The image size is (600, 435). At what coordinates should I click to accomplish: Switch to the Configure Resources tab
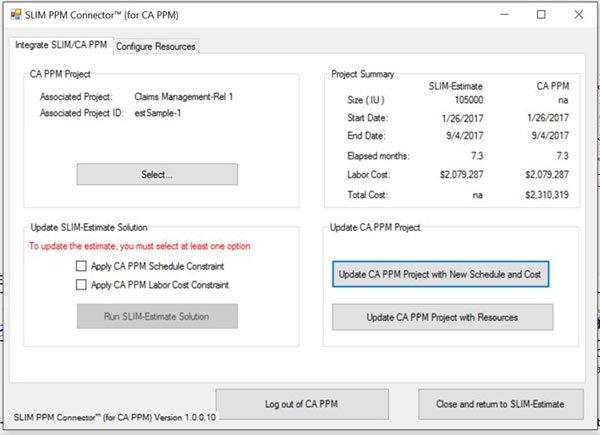155,46
